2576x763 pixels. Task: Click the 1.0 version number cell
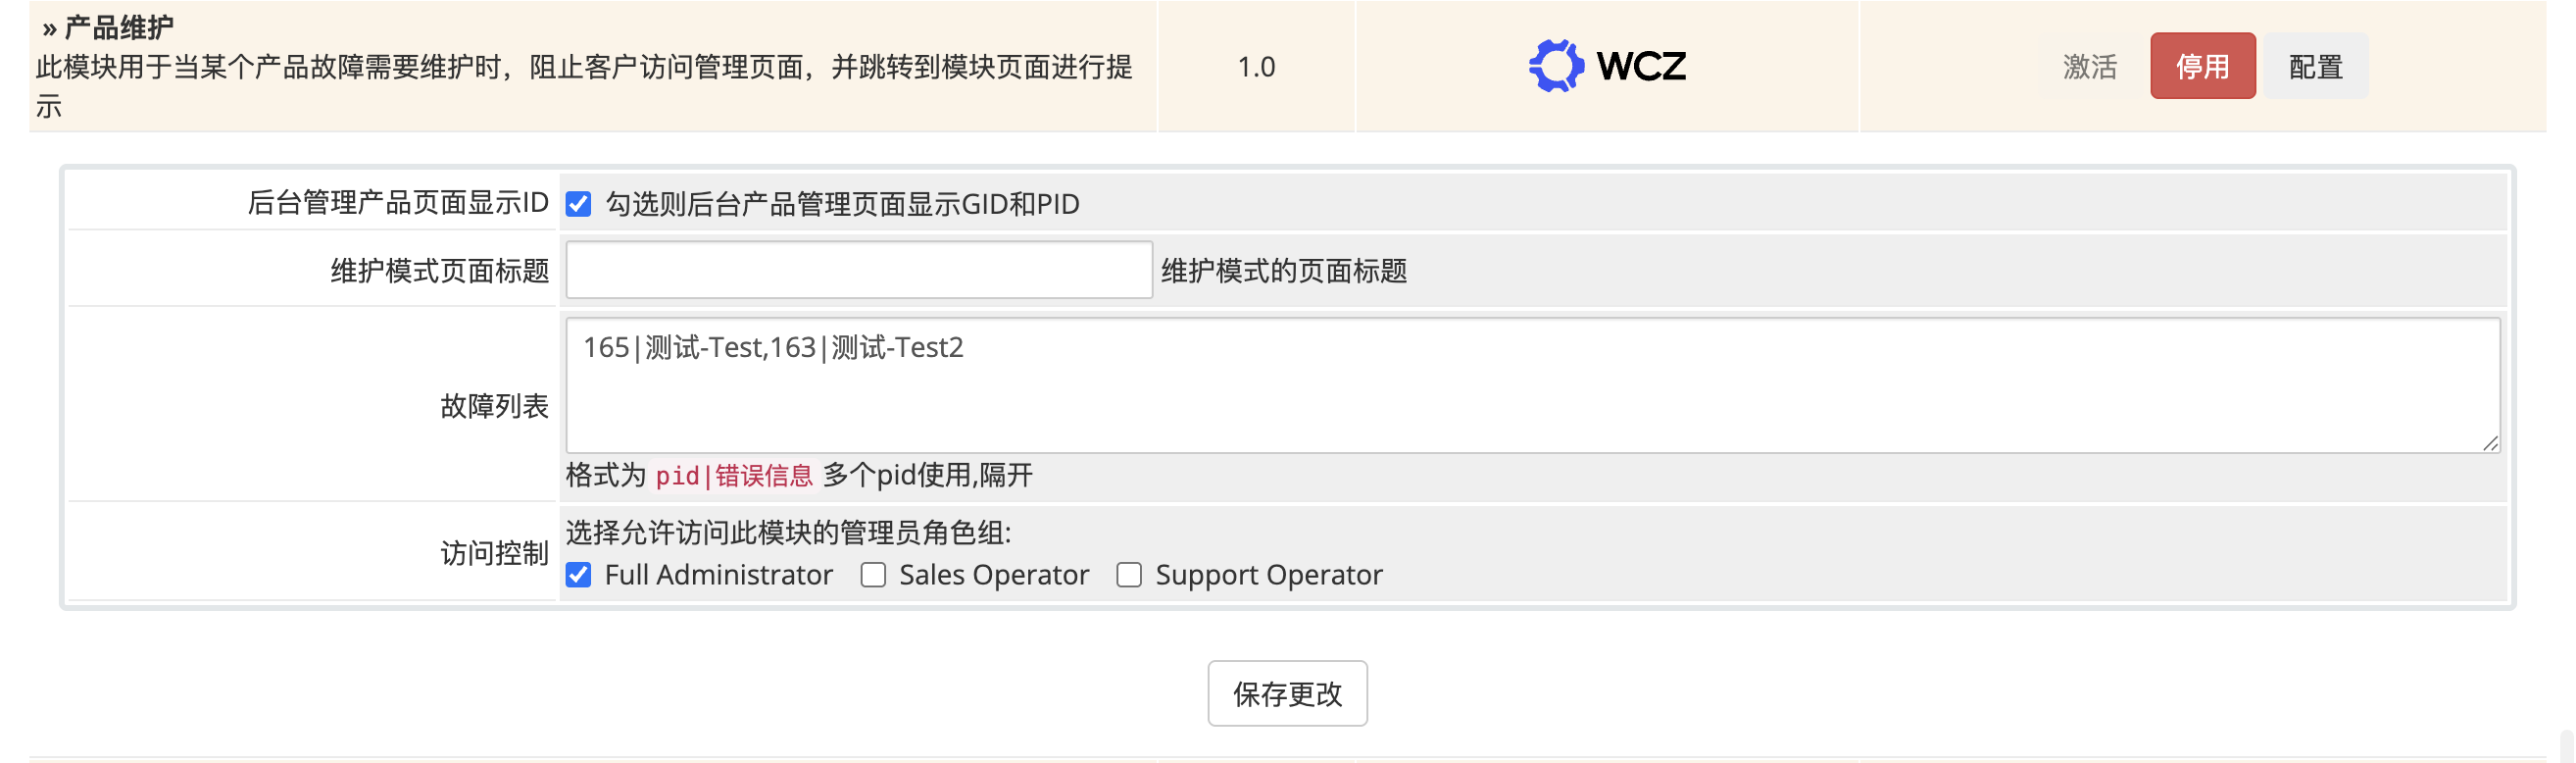tap(1256, 66)
